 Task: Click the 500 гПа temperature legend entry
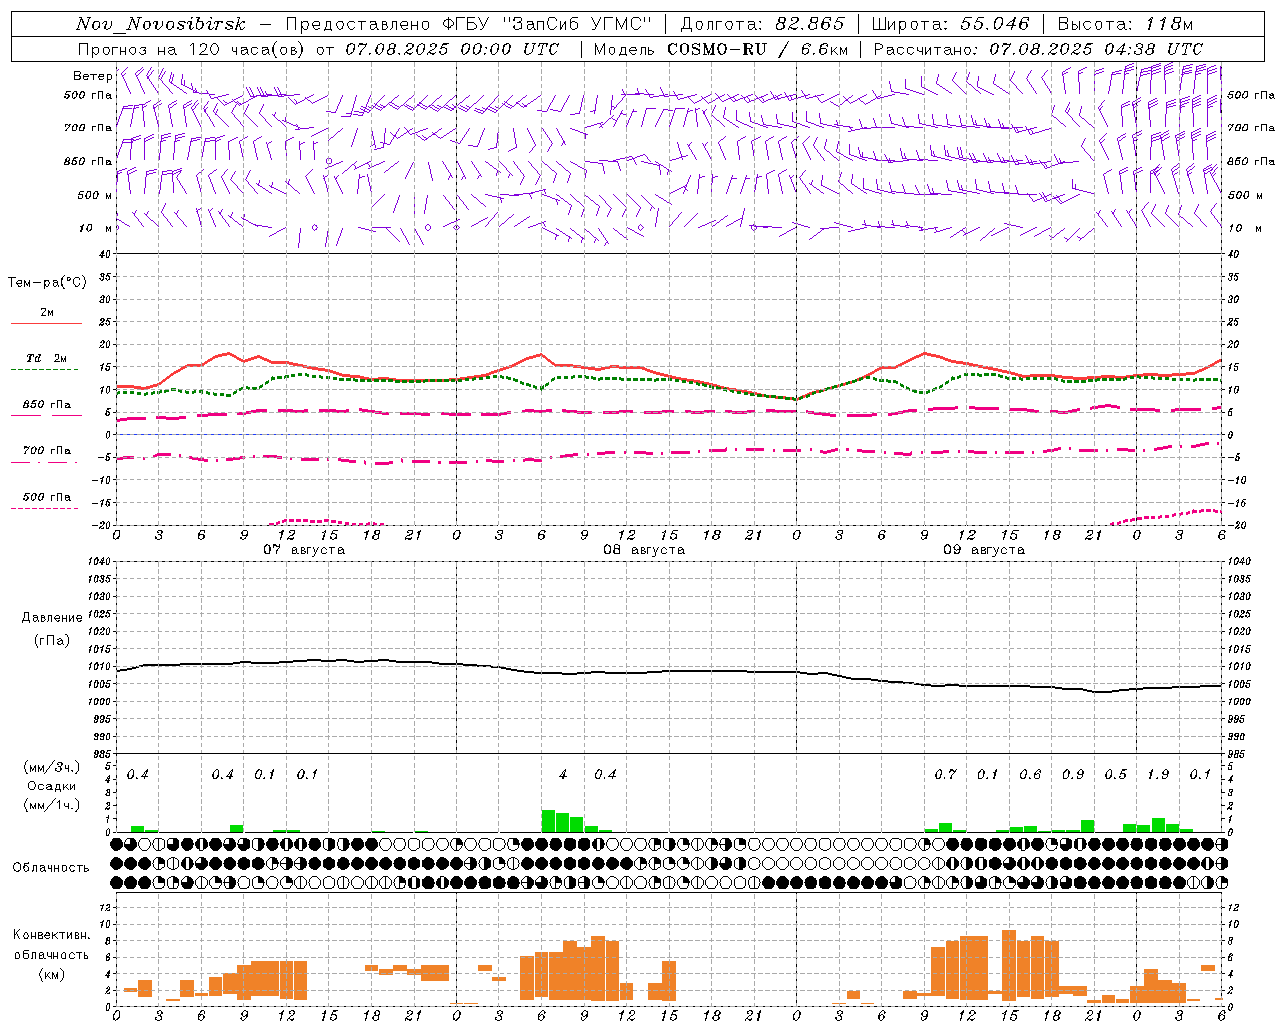point(46,497)
